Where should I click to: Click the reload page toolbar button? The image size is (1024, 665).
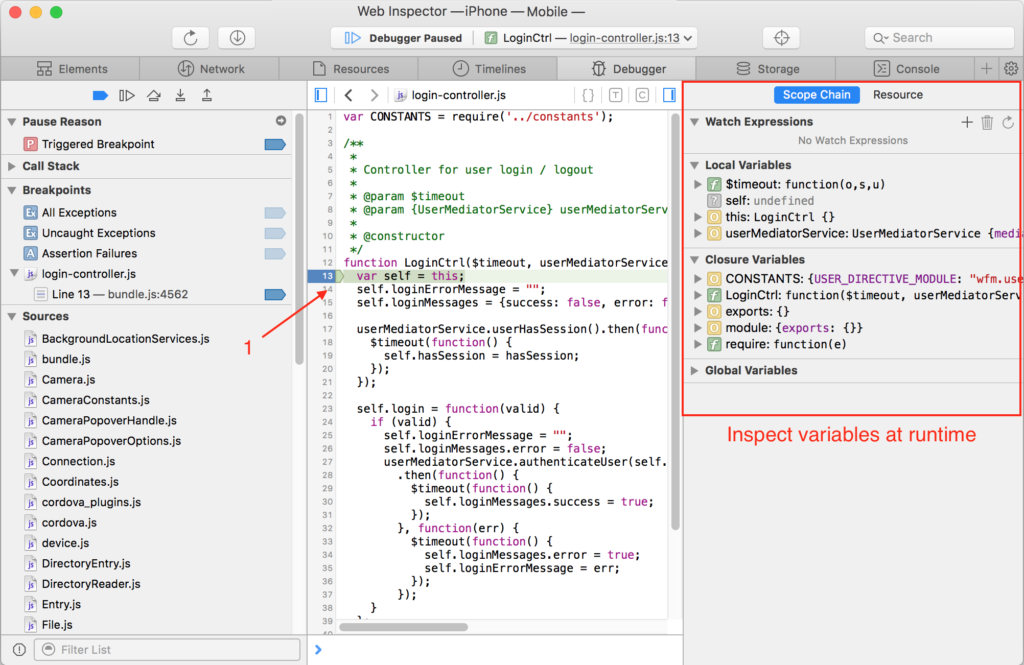(x=190, y=38)
